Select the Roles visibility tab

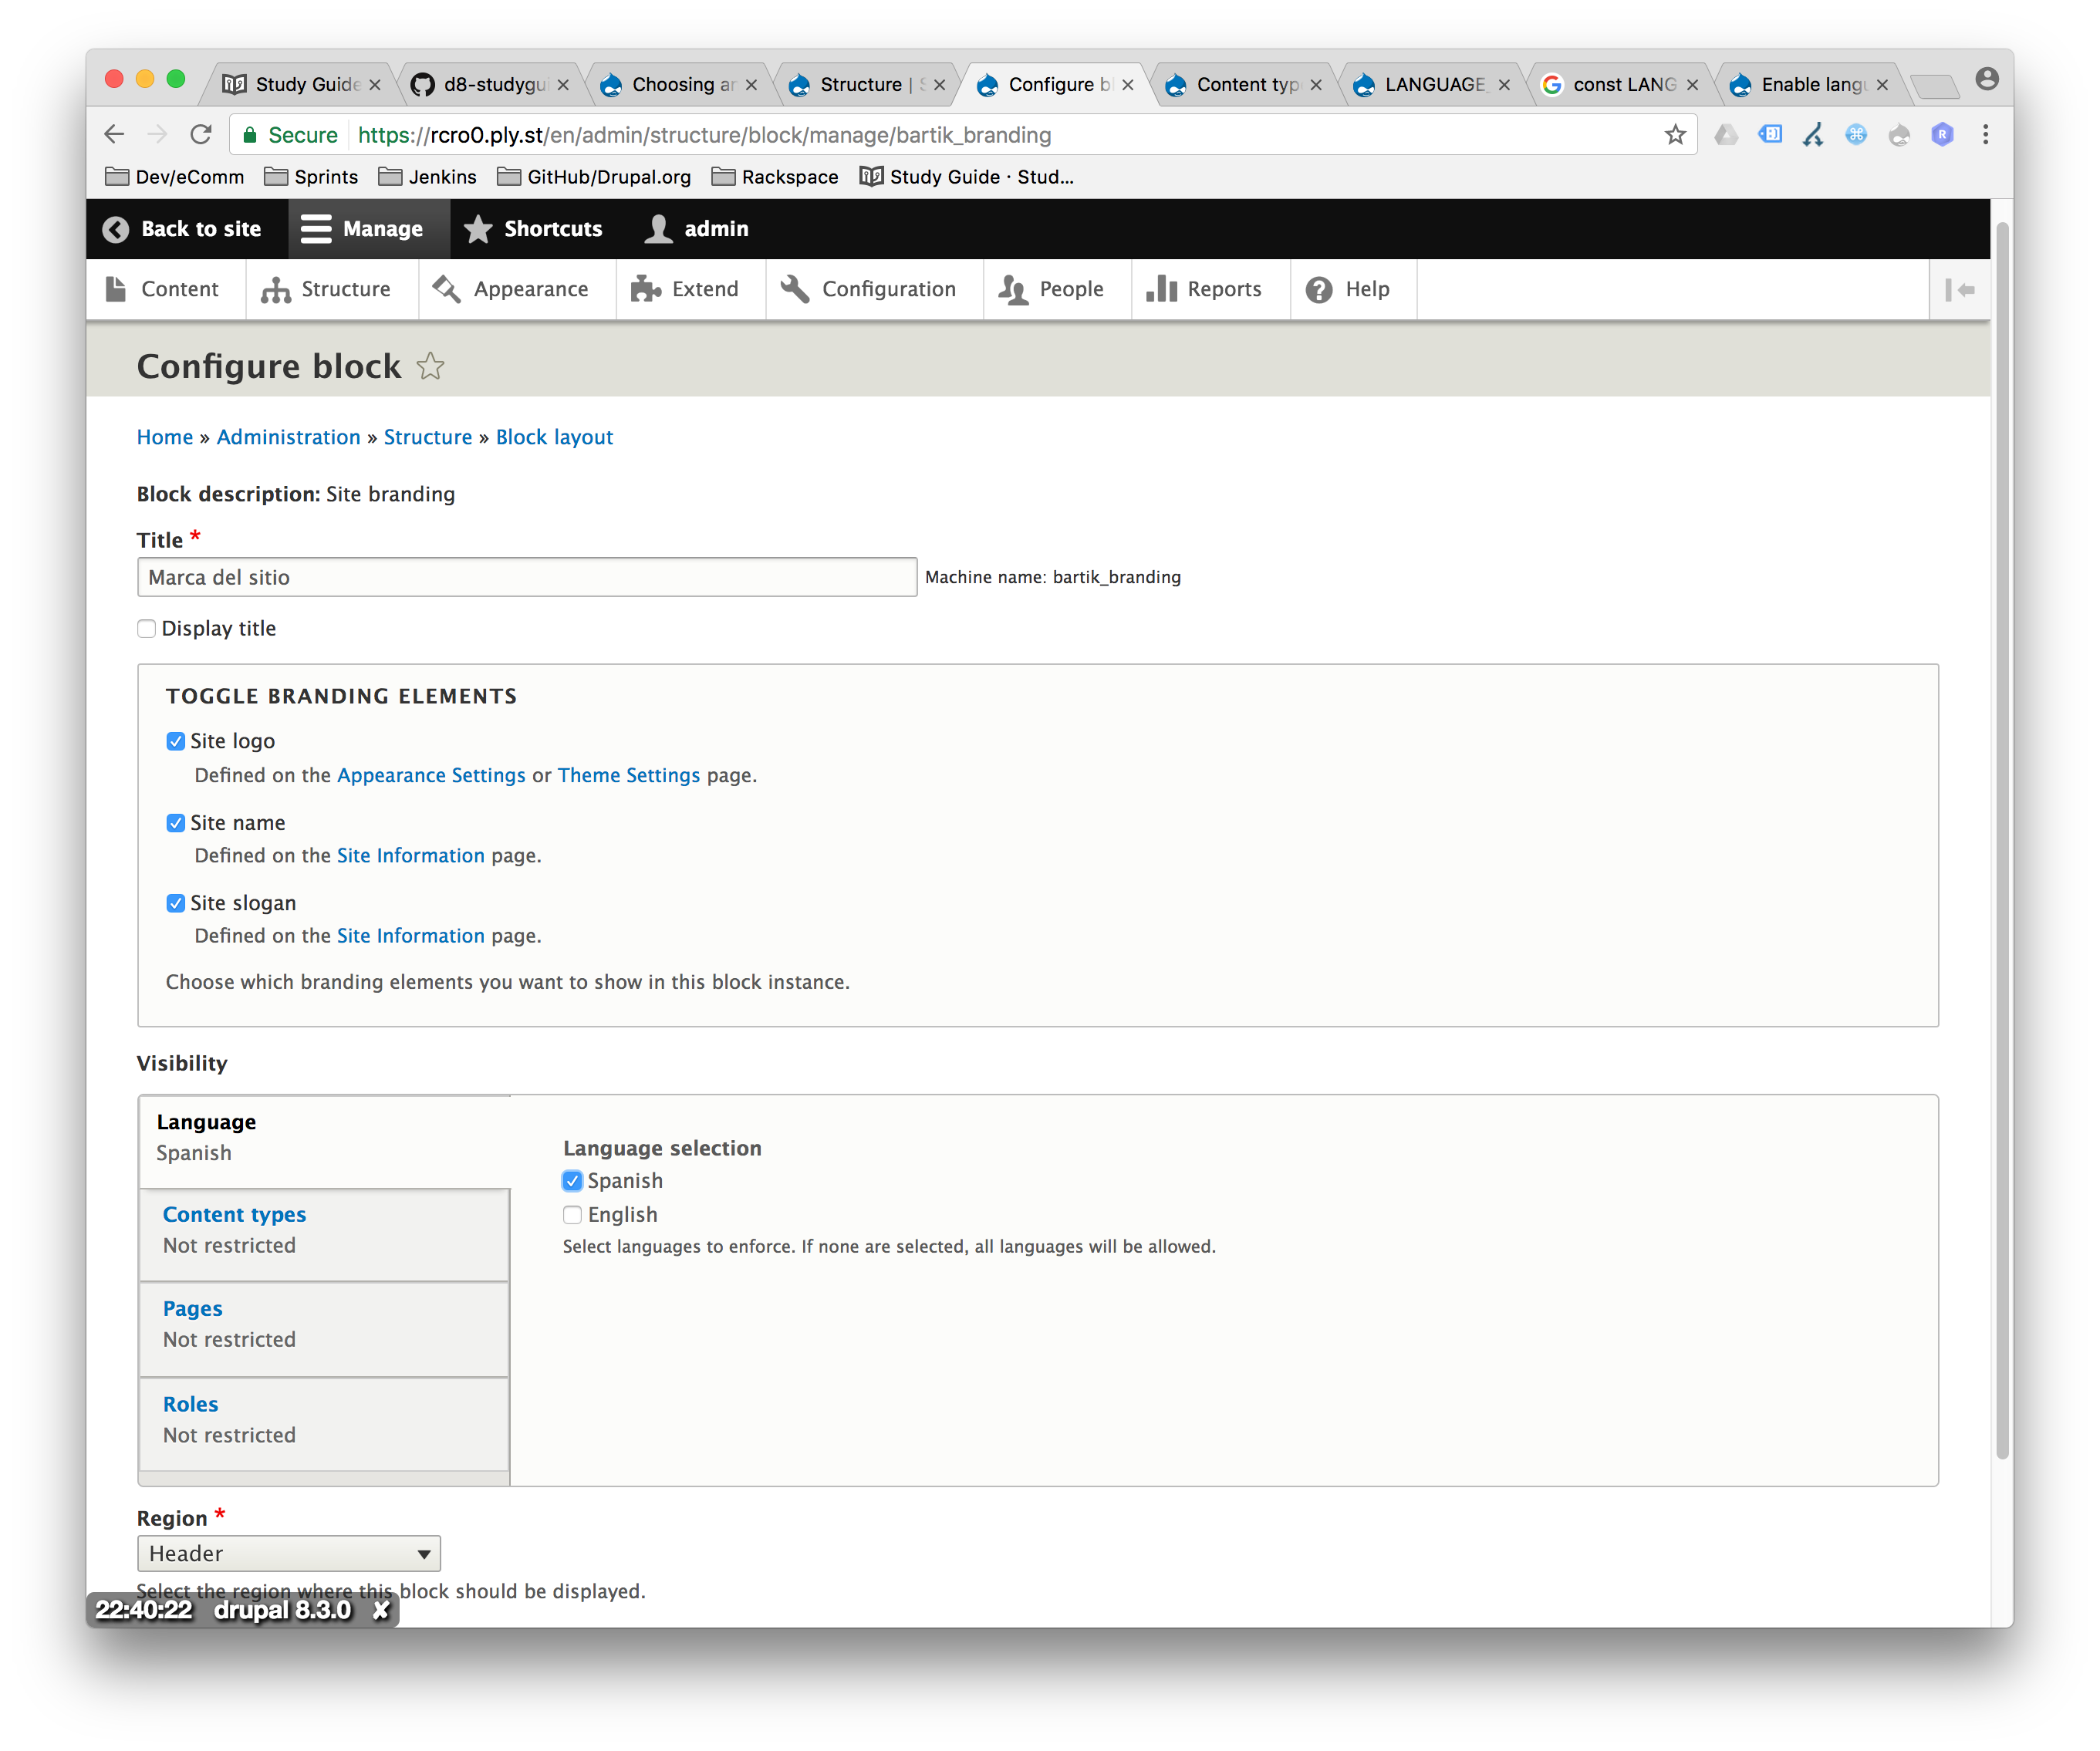click(x=325, y=1425)
